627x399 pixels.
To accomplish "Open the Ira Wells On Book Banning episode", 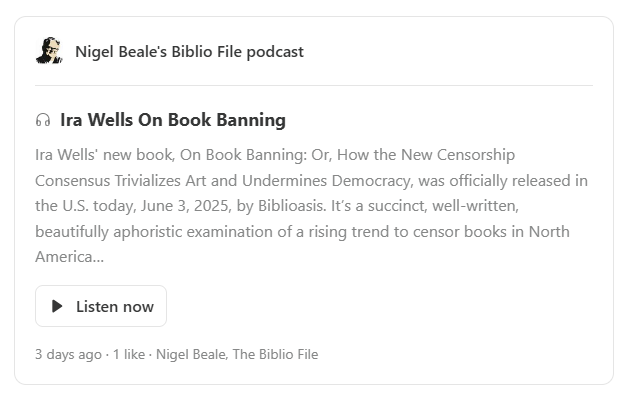I will (x=173, y=120).
